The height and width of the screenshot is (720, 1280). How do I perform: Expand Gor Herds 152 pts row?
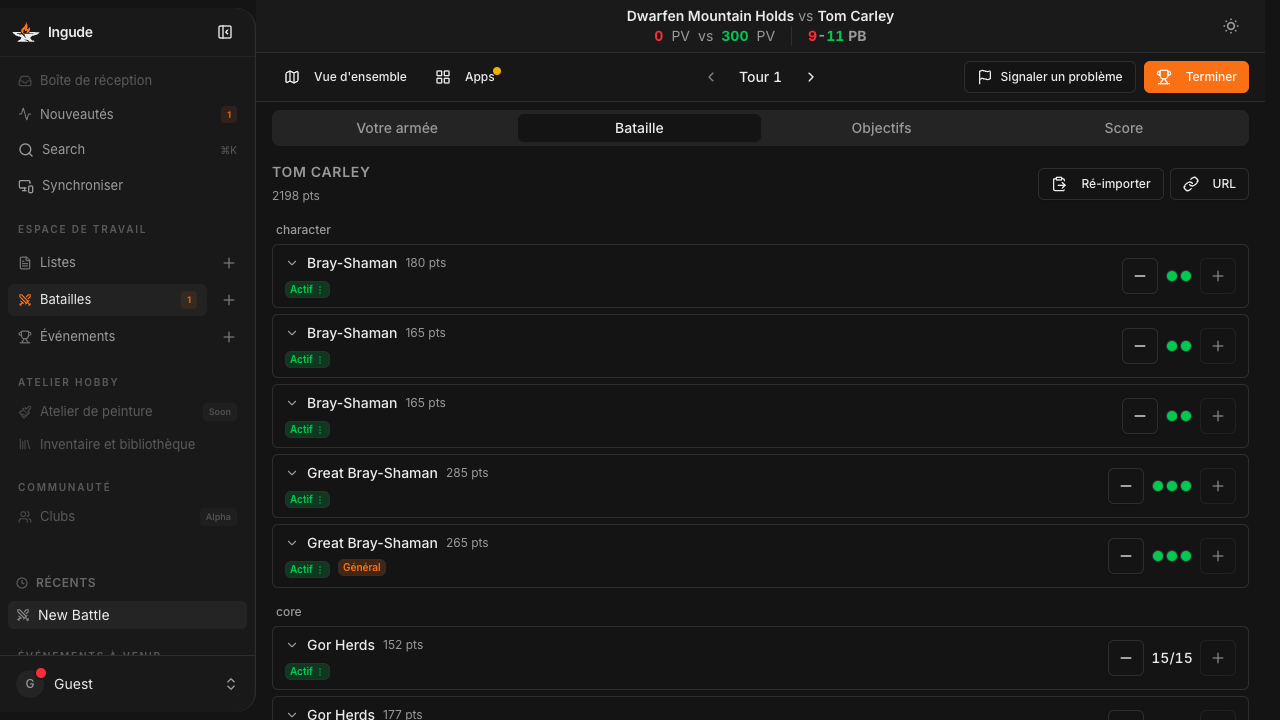[x=292, y=645]
